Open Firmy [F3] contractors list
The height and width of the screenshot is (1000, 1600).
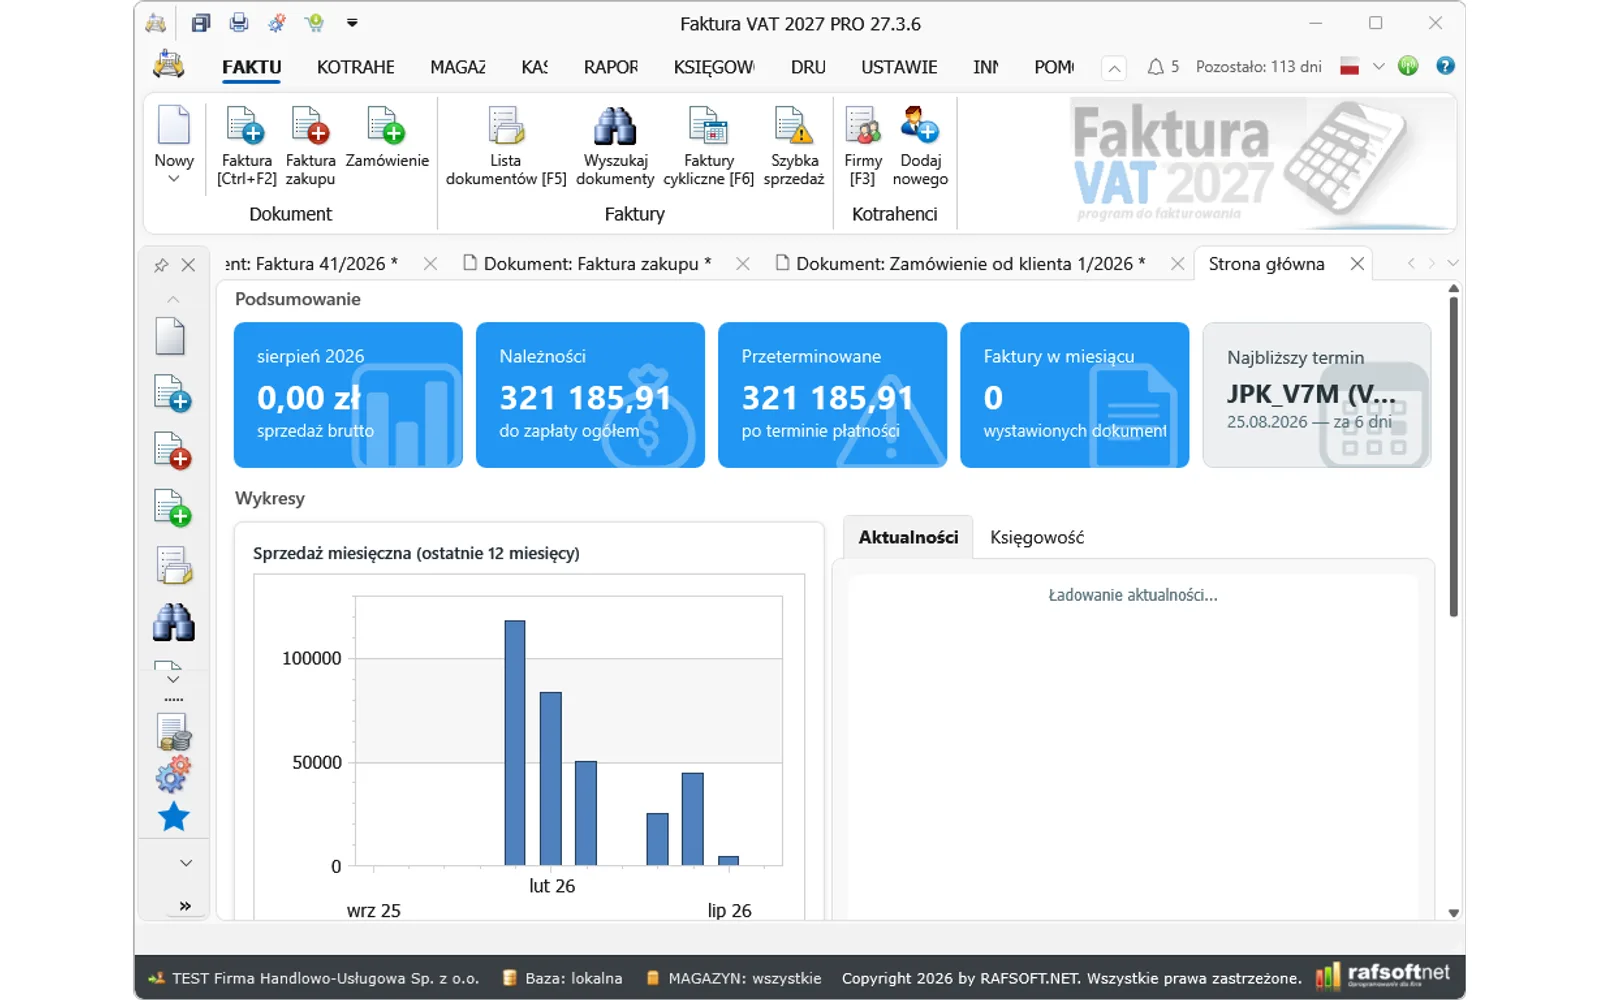tap(863, 145)
